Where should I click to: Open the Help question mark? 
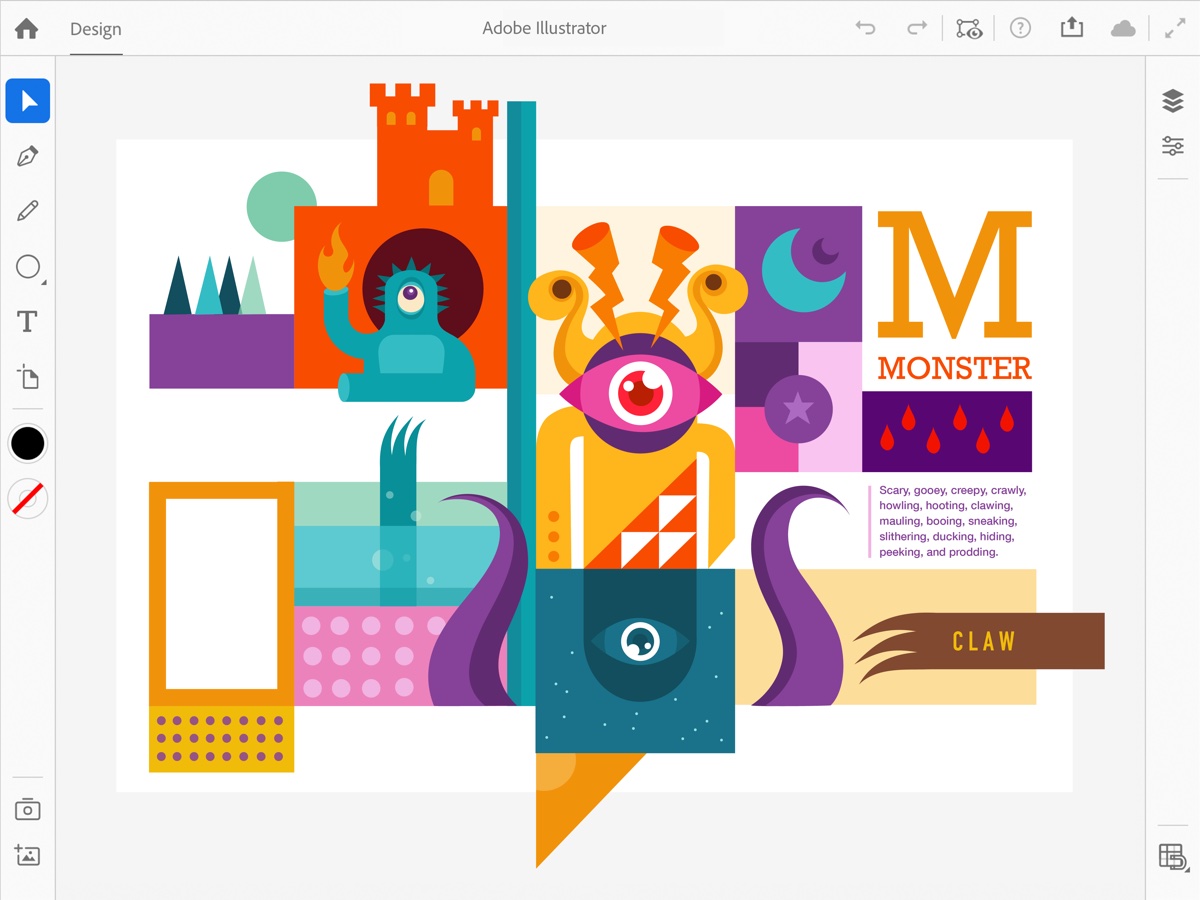[1019, 28]
